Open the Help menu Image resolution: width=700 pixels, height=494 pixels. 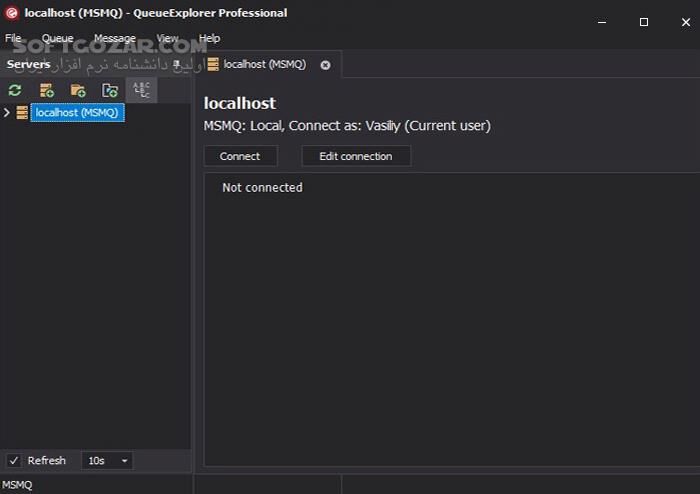pyautogui.click(x=209, y=38)
